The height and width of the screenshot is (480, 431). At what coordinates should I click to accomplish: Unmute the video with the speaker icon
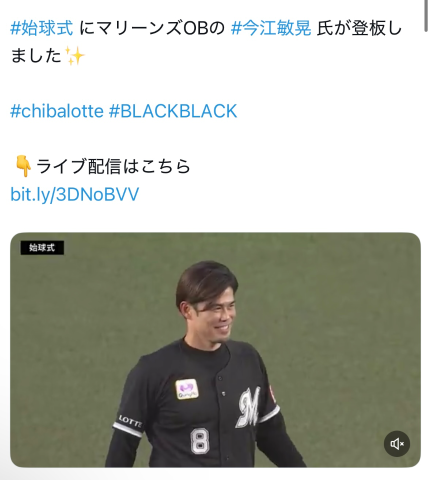pyautogui.click(x=396, y=444)
